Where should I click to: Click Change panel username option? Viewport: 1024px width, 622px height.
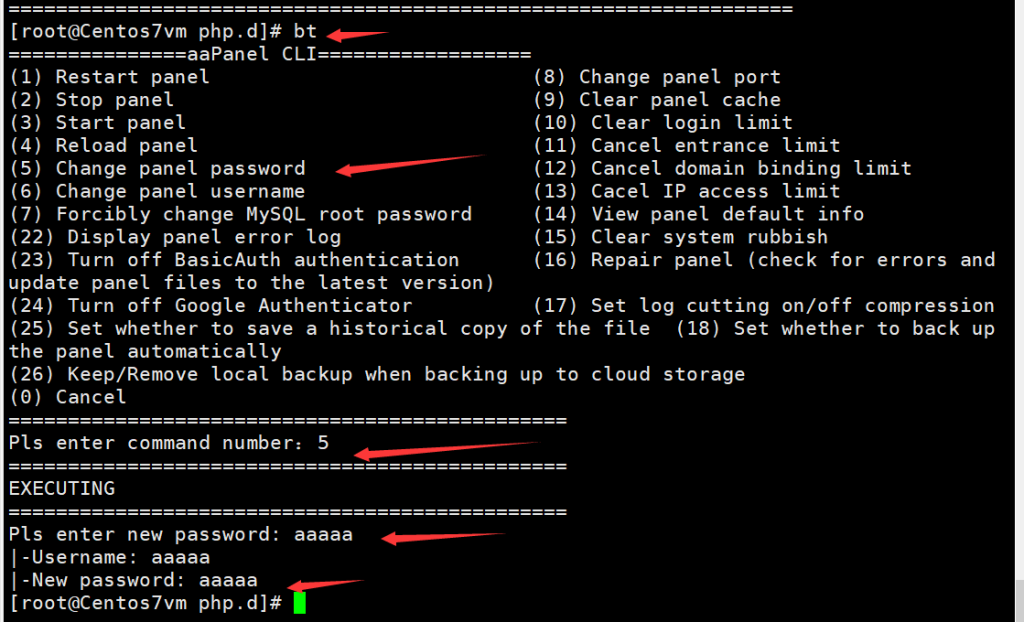pos(157,191)
